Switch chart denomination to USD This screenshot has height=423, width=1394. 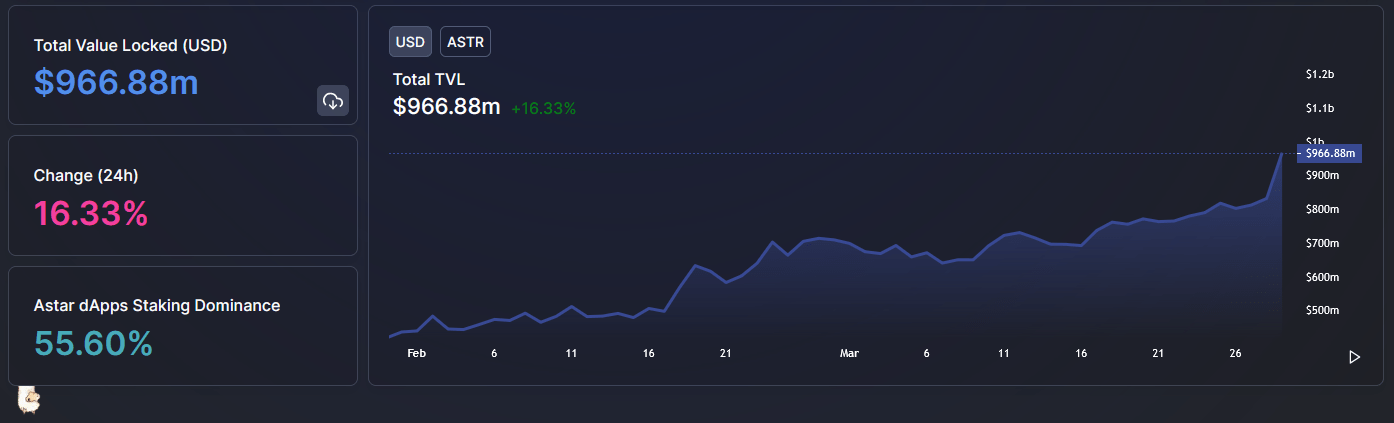click(x=410, y=42)
